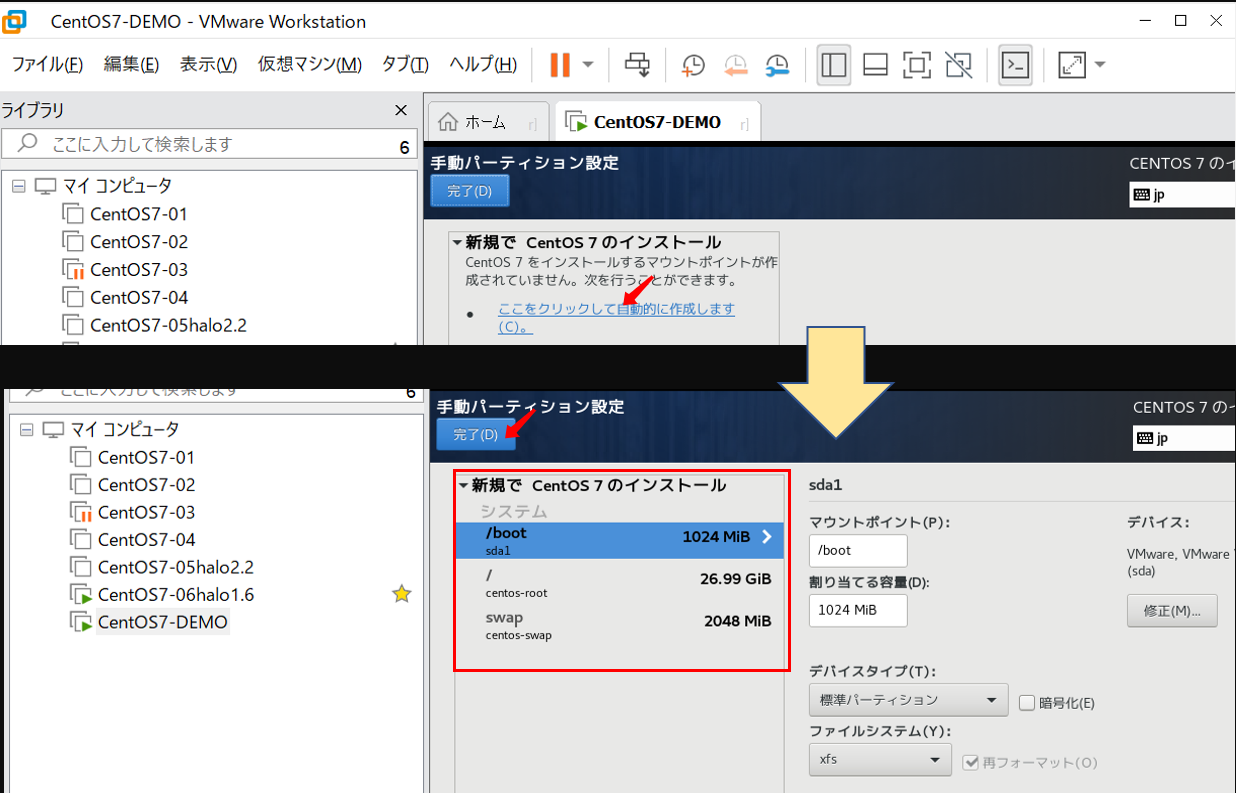Click the send Ctrl+Alt+Del toolbar icon
Screen dimensions: 1236x793
[x=637, y=65]
